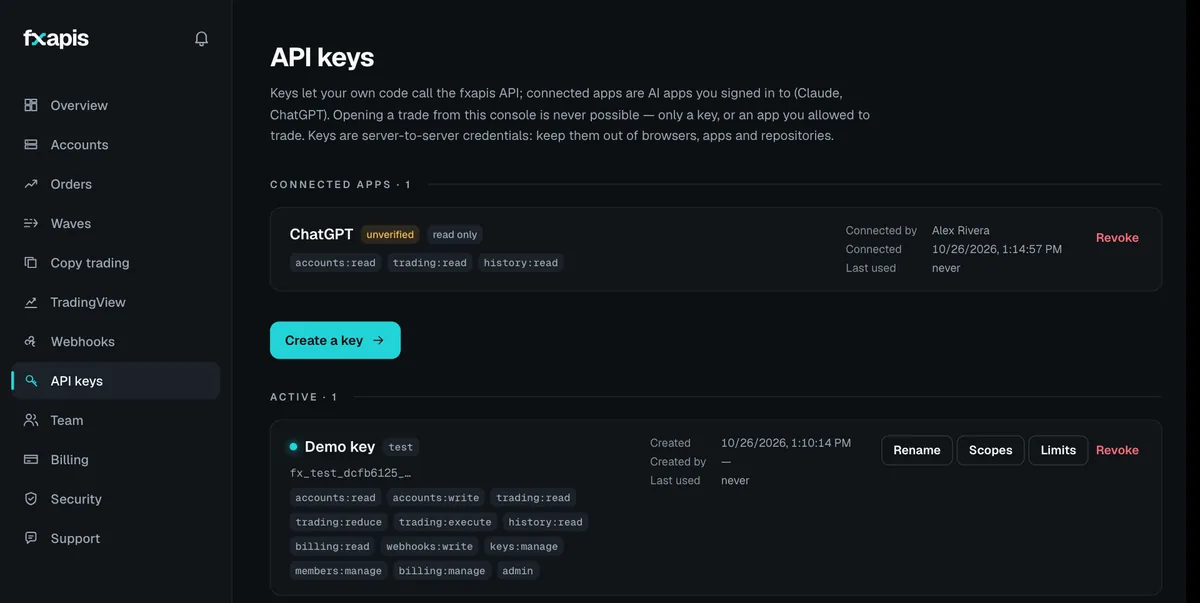Click ChatGPT's accounts:read scope tag
This screenshot has height=603, width=1200.
[x=335, y=263]
